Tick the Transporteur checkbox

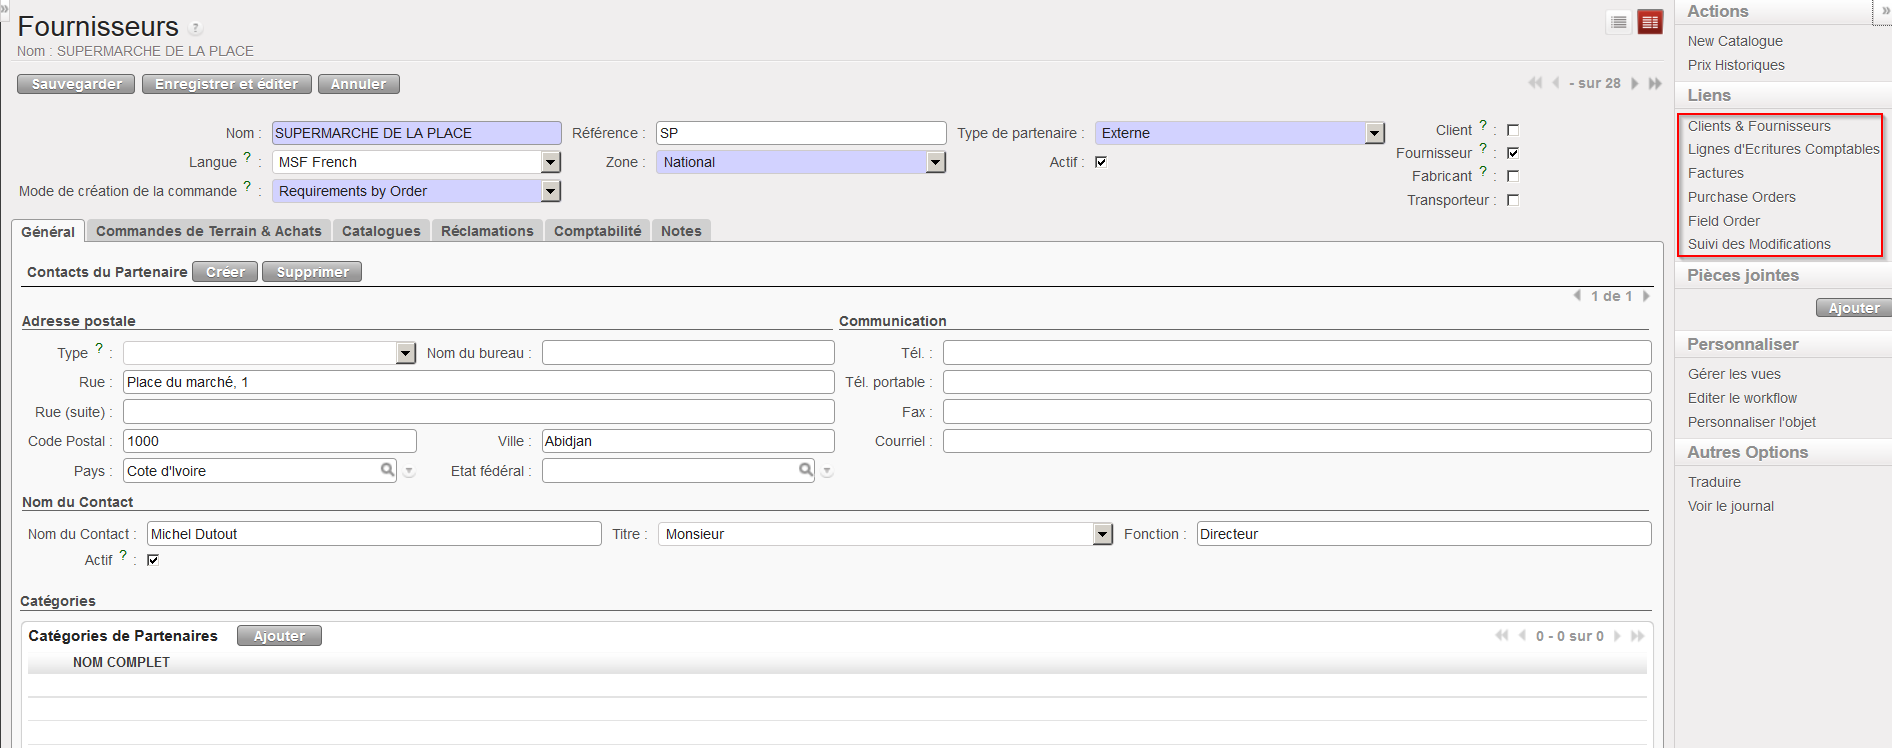[1513, 200]
